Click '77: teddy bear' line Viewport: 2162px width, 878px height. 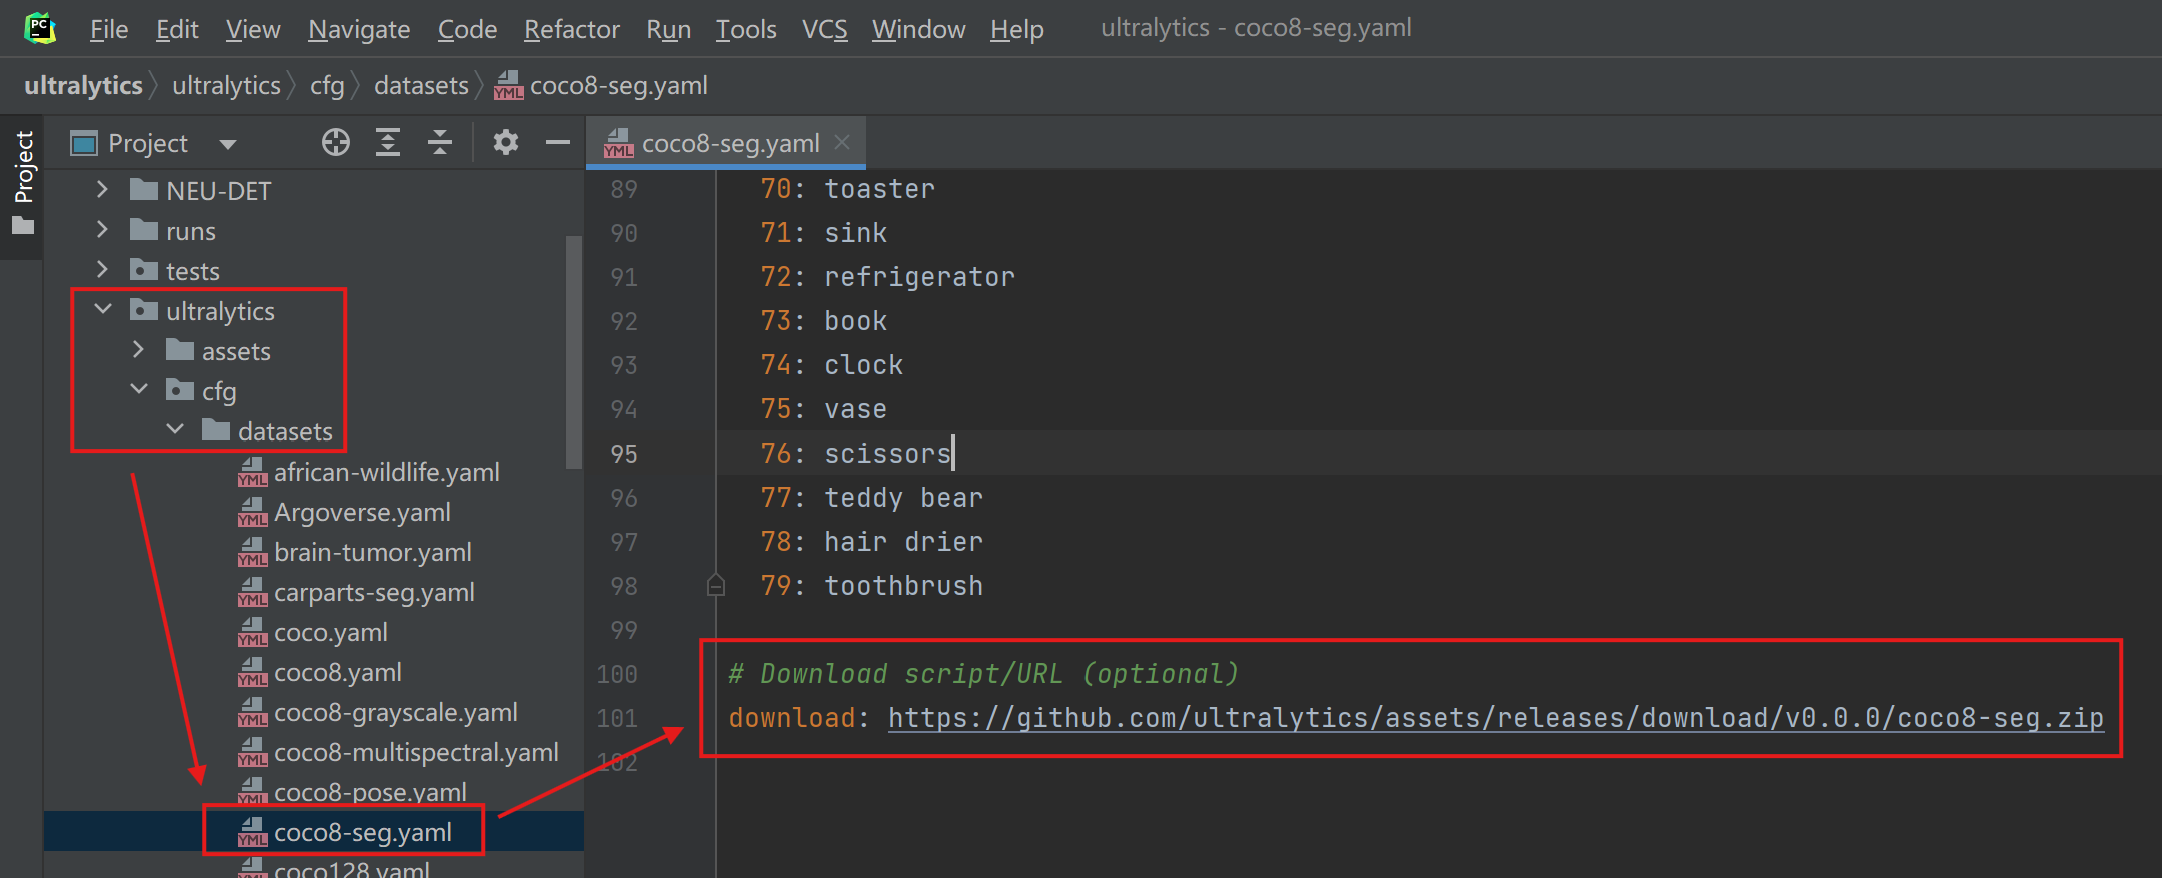coord(871,498)
